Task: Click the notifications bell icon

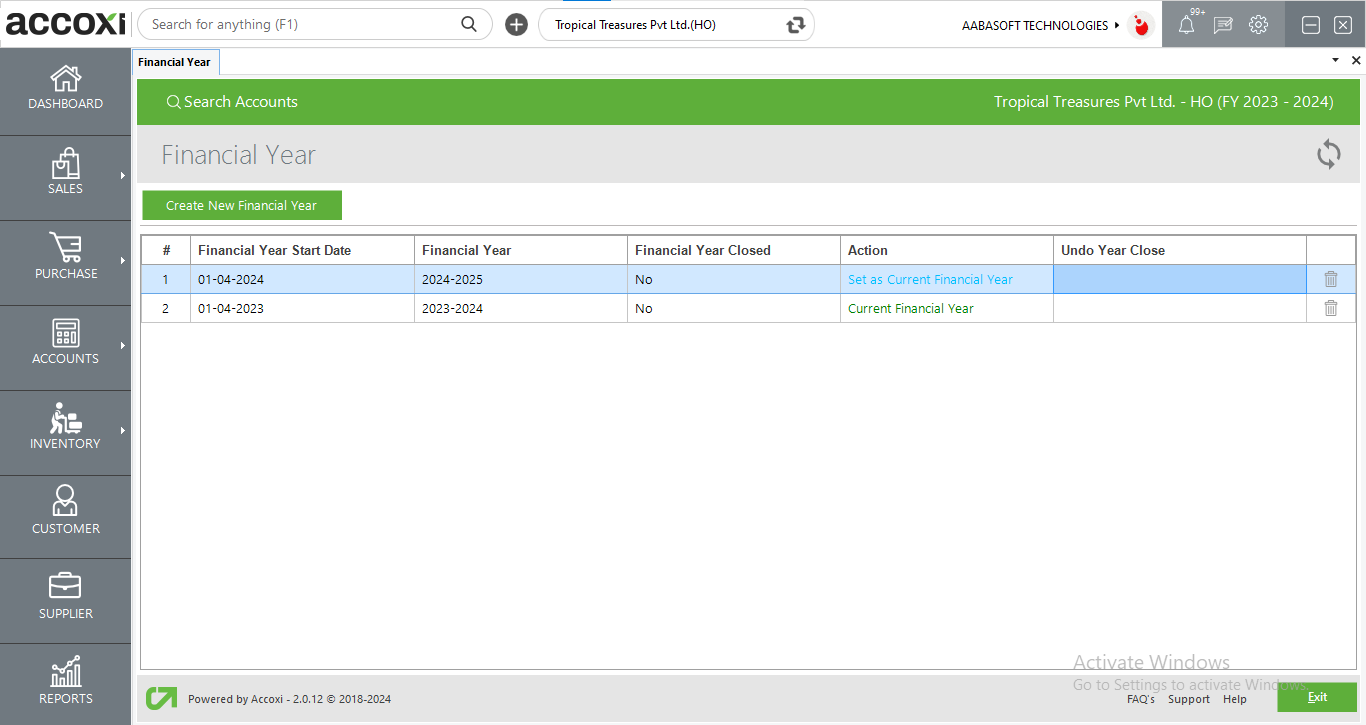Action: pos(1186,26)
